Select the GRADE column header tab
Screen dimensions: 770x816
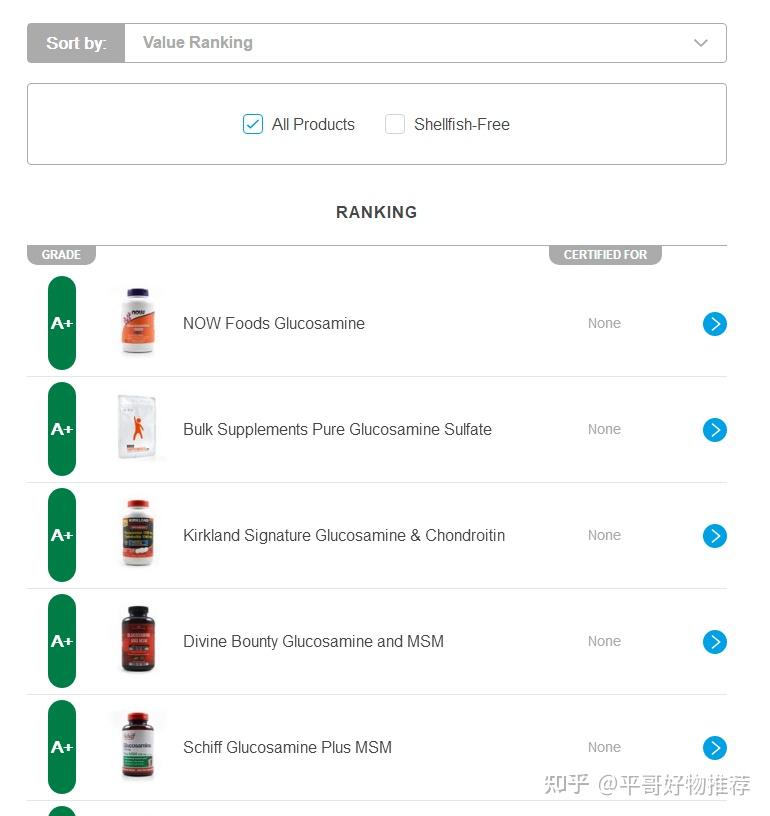[61, 254]
